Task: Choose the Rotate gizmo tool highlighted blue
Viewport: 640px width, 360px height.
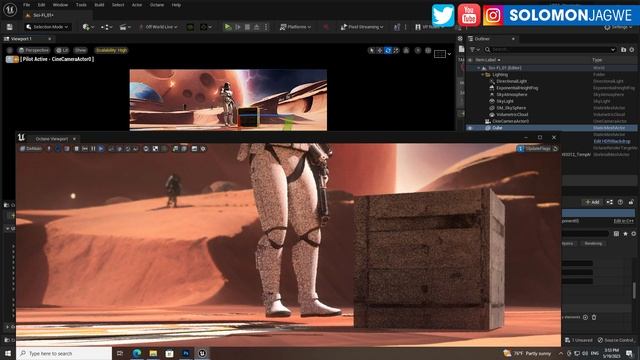Action: click(x=388, y=50)
